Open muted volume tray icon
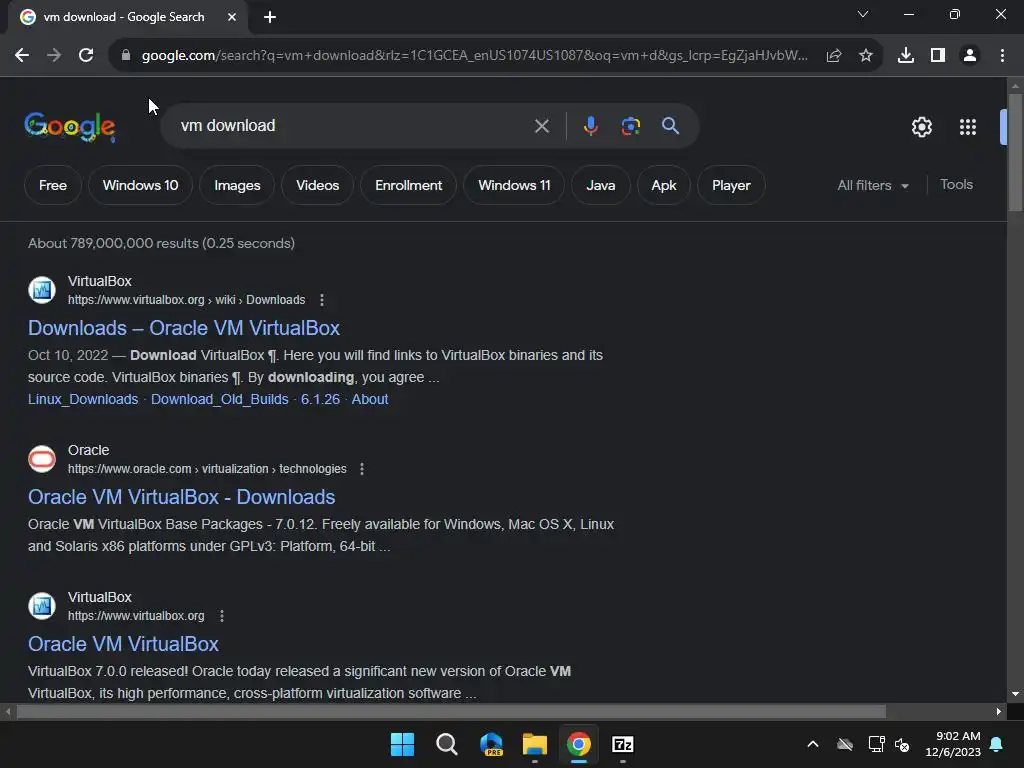Viewport: 1024px width, 768px height. [902, 744]
